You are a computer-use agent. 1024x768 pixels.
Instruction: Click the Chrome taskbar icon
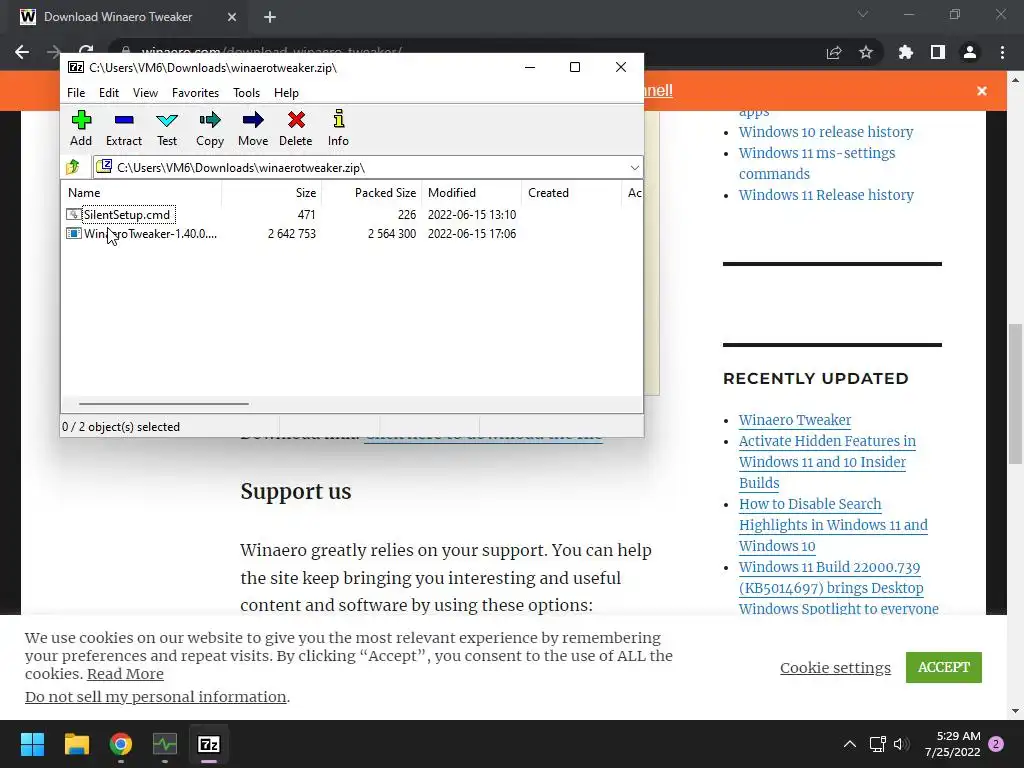[121, 744]
